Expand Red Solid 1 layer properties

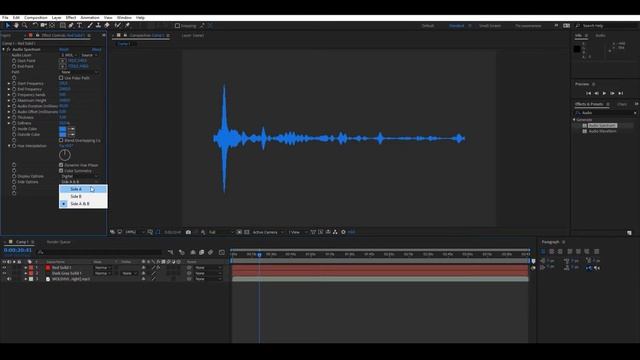click(x=26, y=268)
